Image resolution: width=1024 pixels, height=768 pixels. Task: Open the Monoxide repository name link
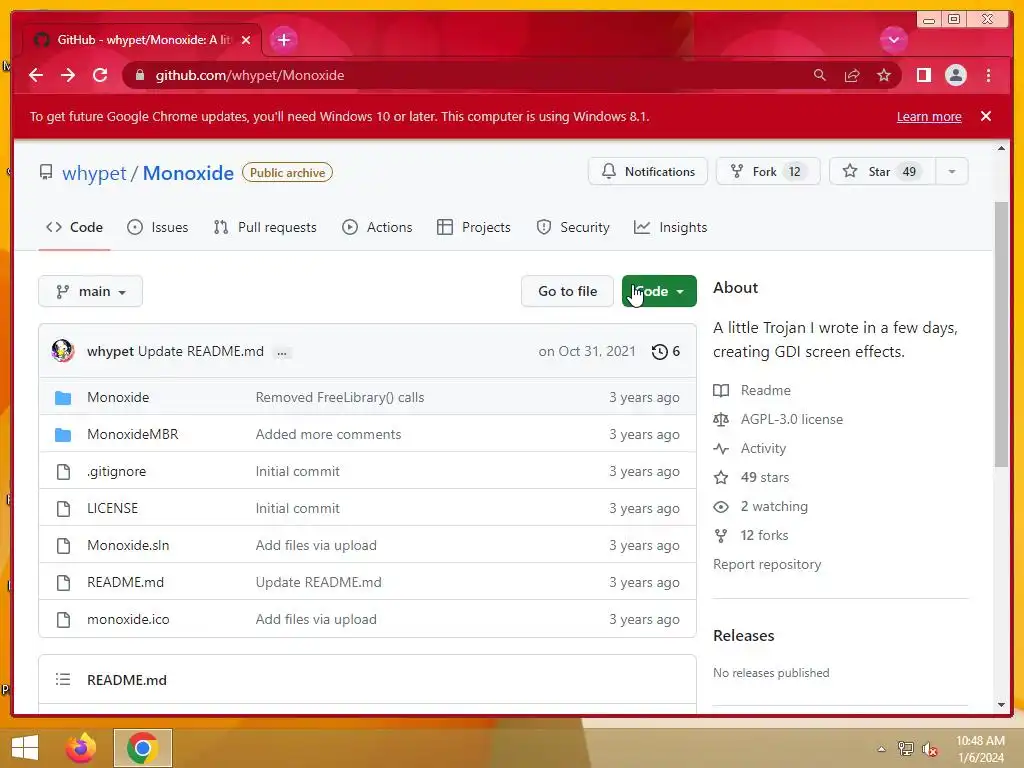coord(188,173)
